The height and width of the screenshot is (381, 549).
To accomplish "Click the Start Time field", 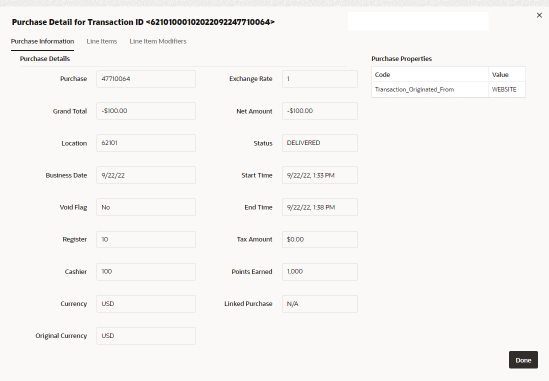I will click(320, 175).
